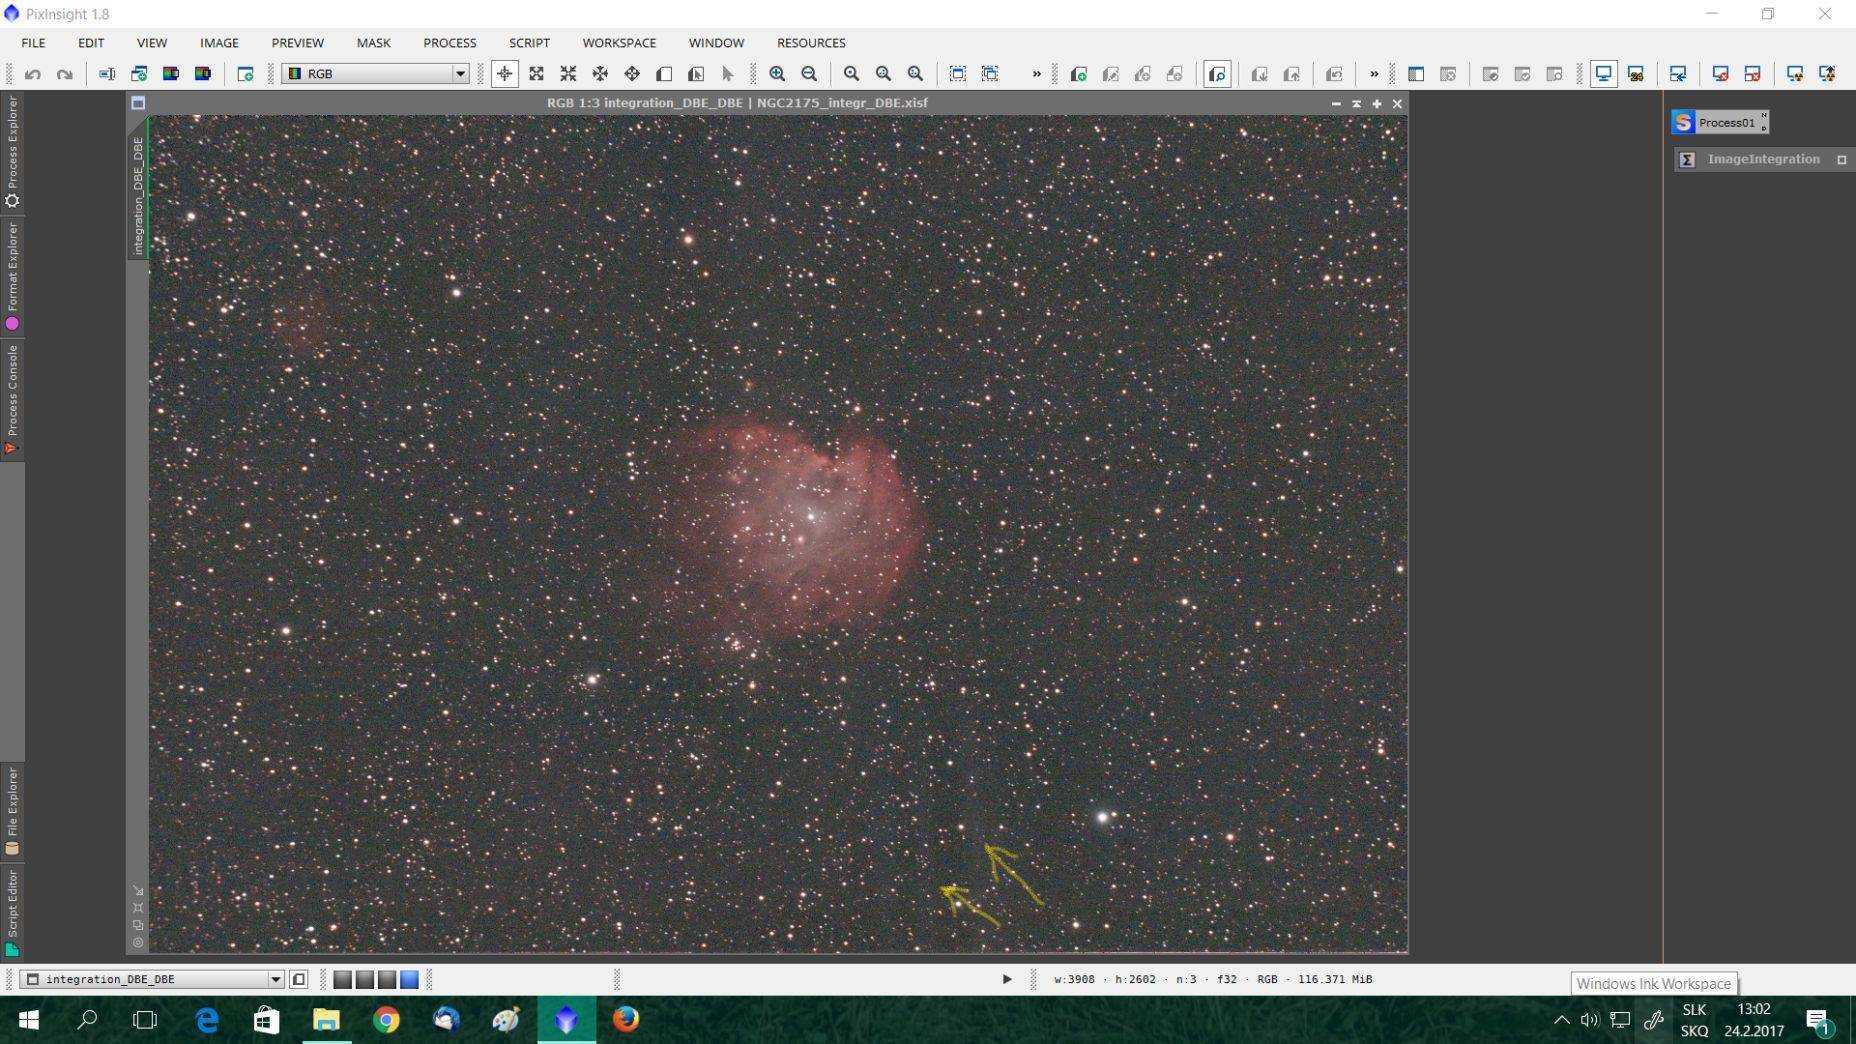
Task: Click the blue display mode swatch
Action: 410,980
